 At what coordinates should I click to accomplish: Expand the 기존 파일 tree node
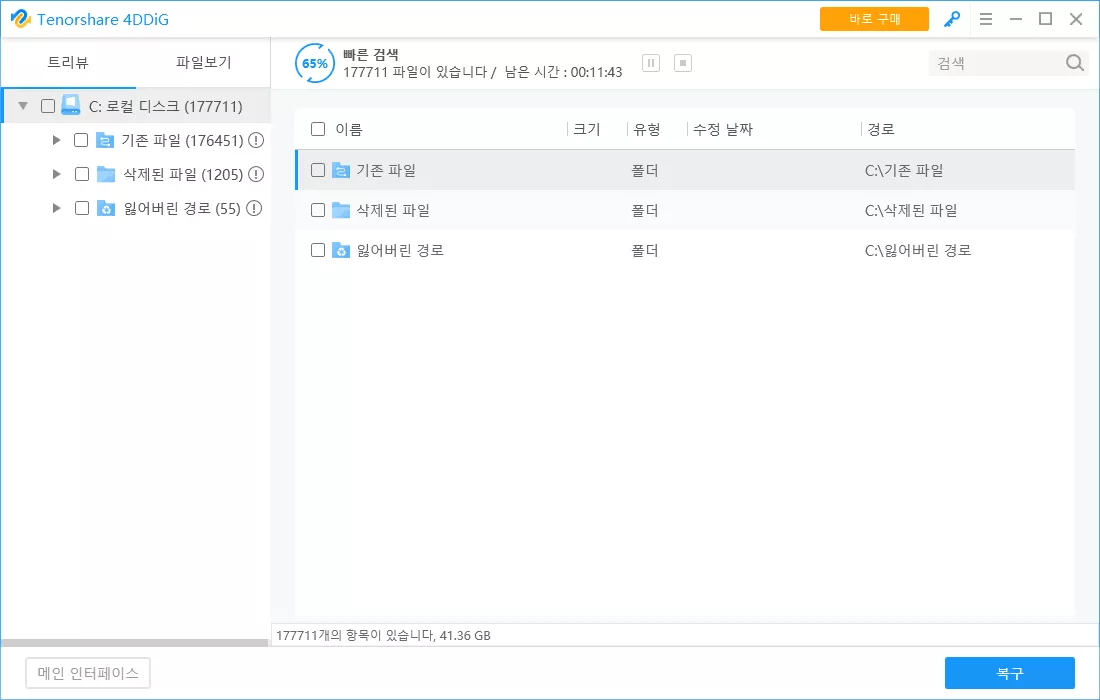coord(57,140)
